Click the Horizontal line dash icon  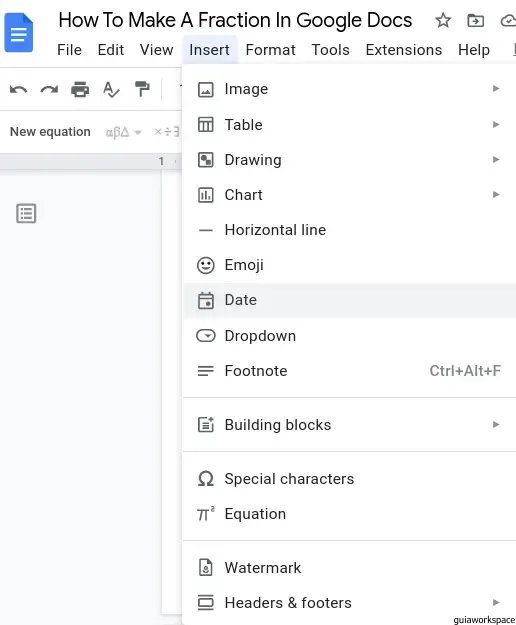tap(206, 230)
